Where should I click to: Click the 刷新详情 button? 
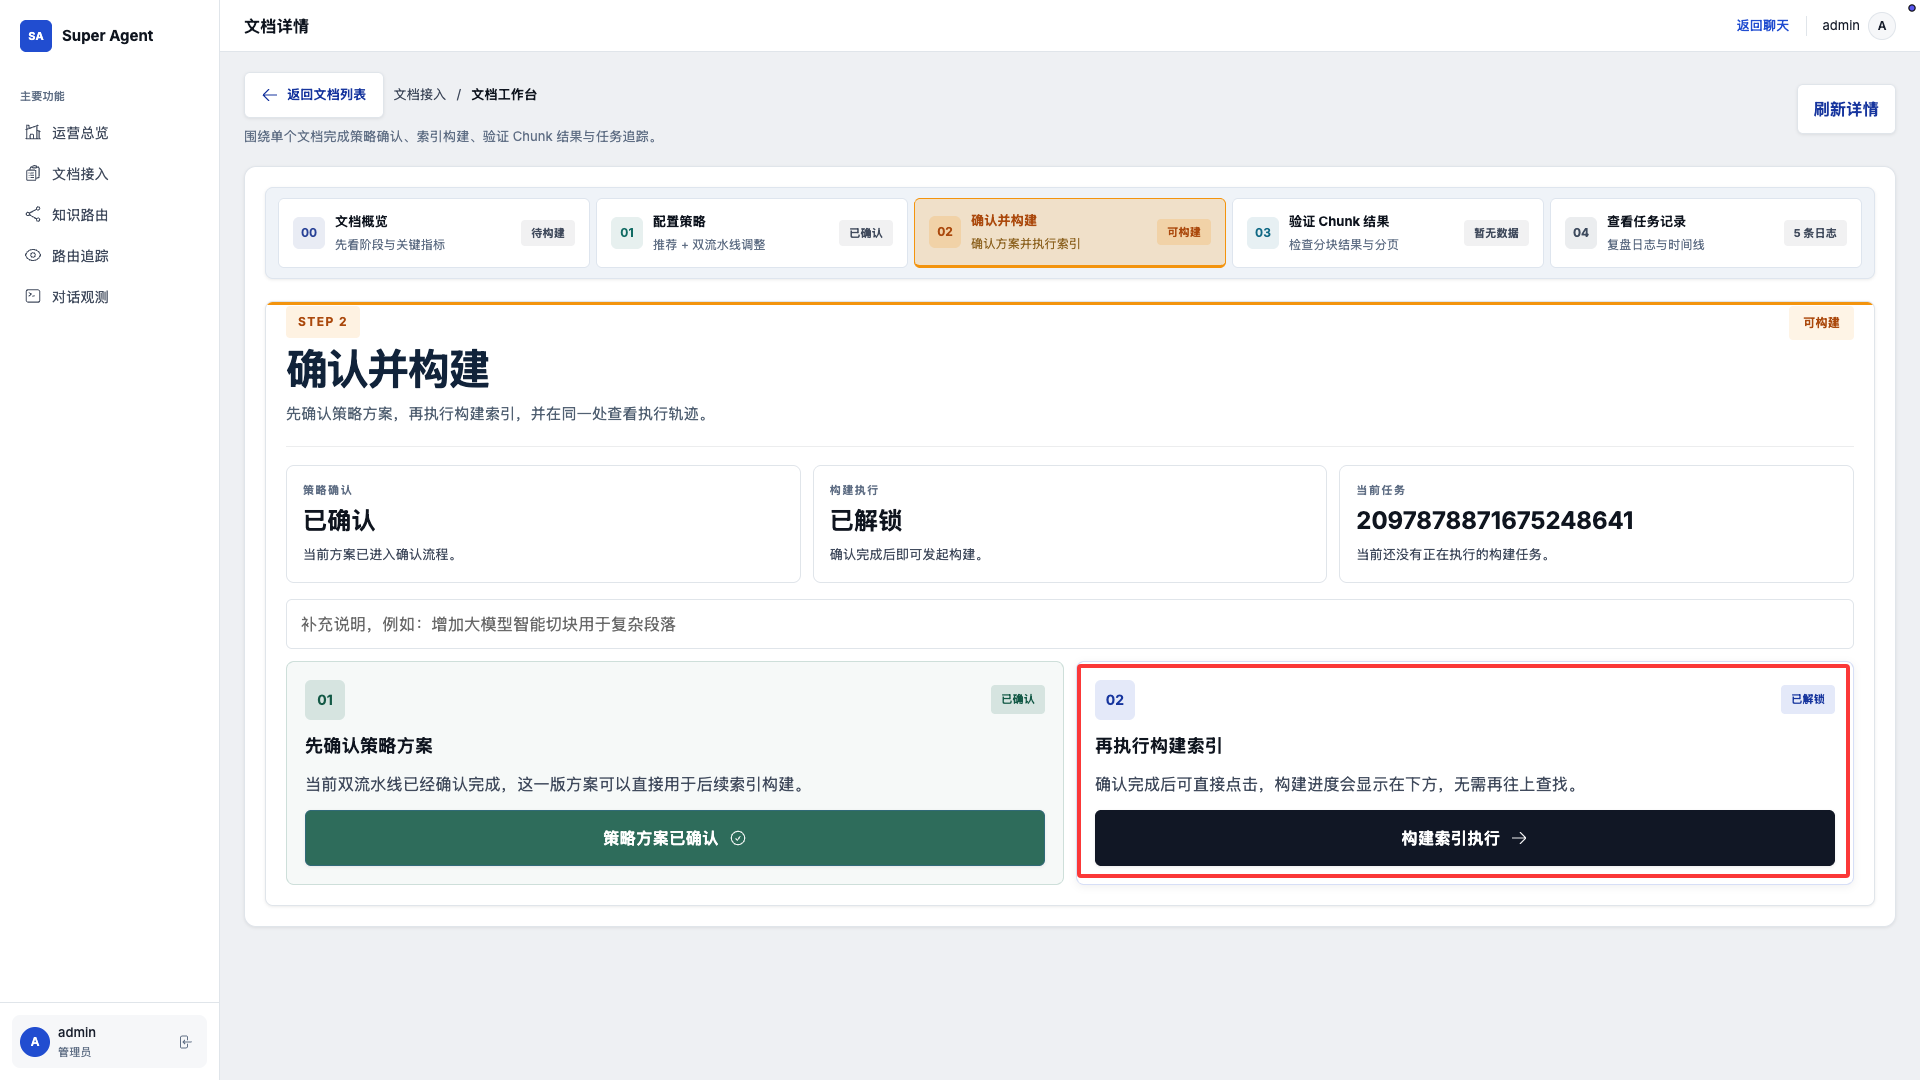1845,109
